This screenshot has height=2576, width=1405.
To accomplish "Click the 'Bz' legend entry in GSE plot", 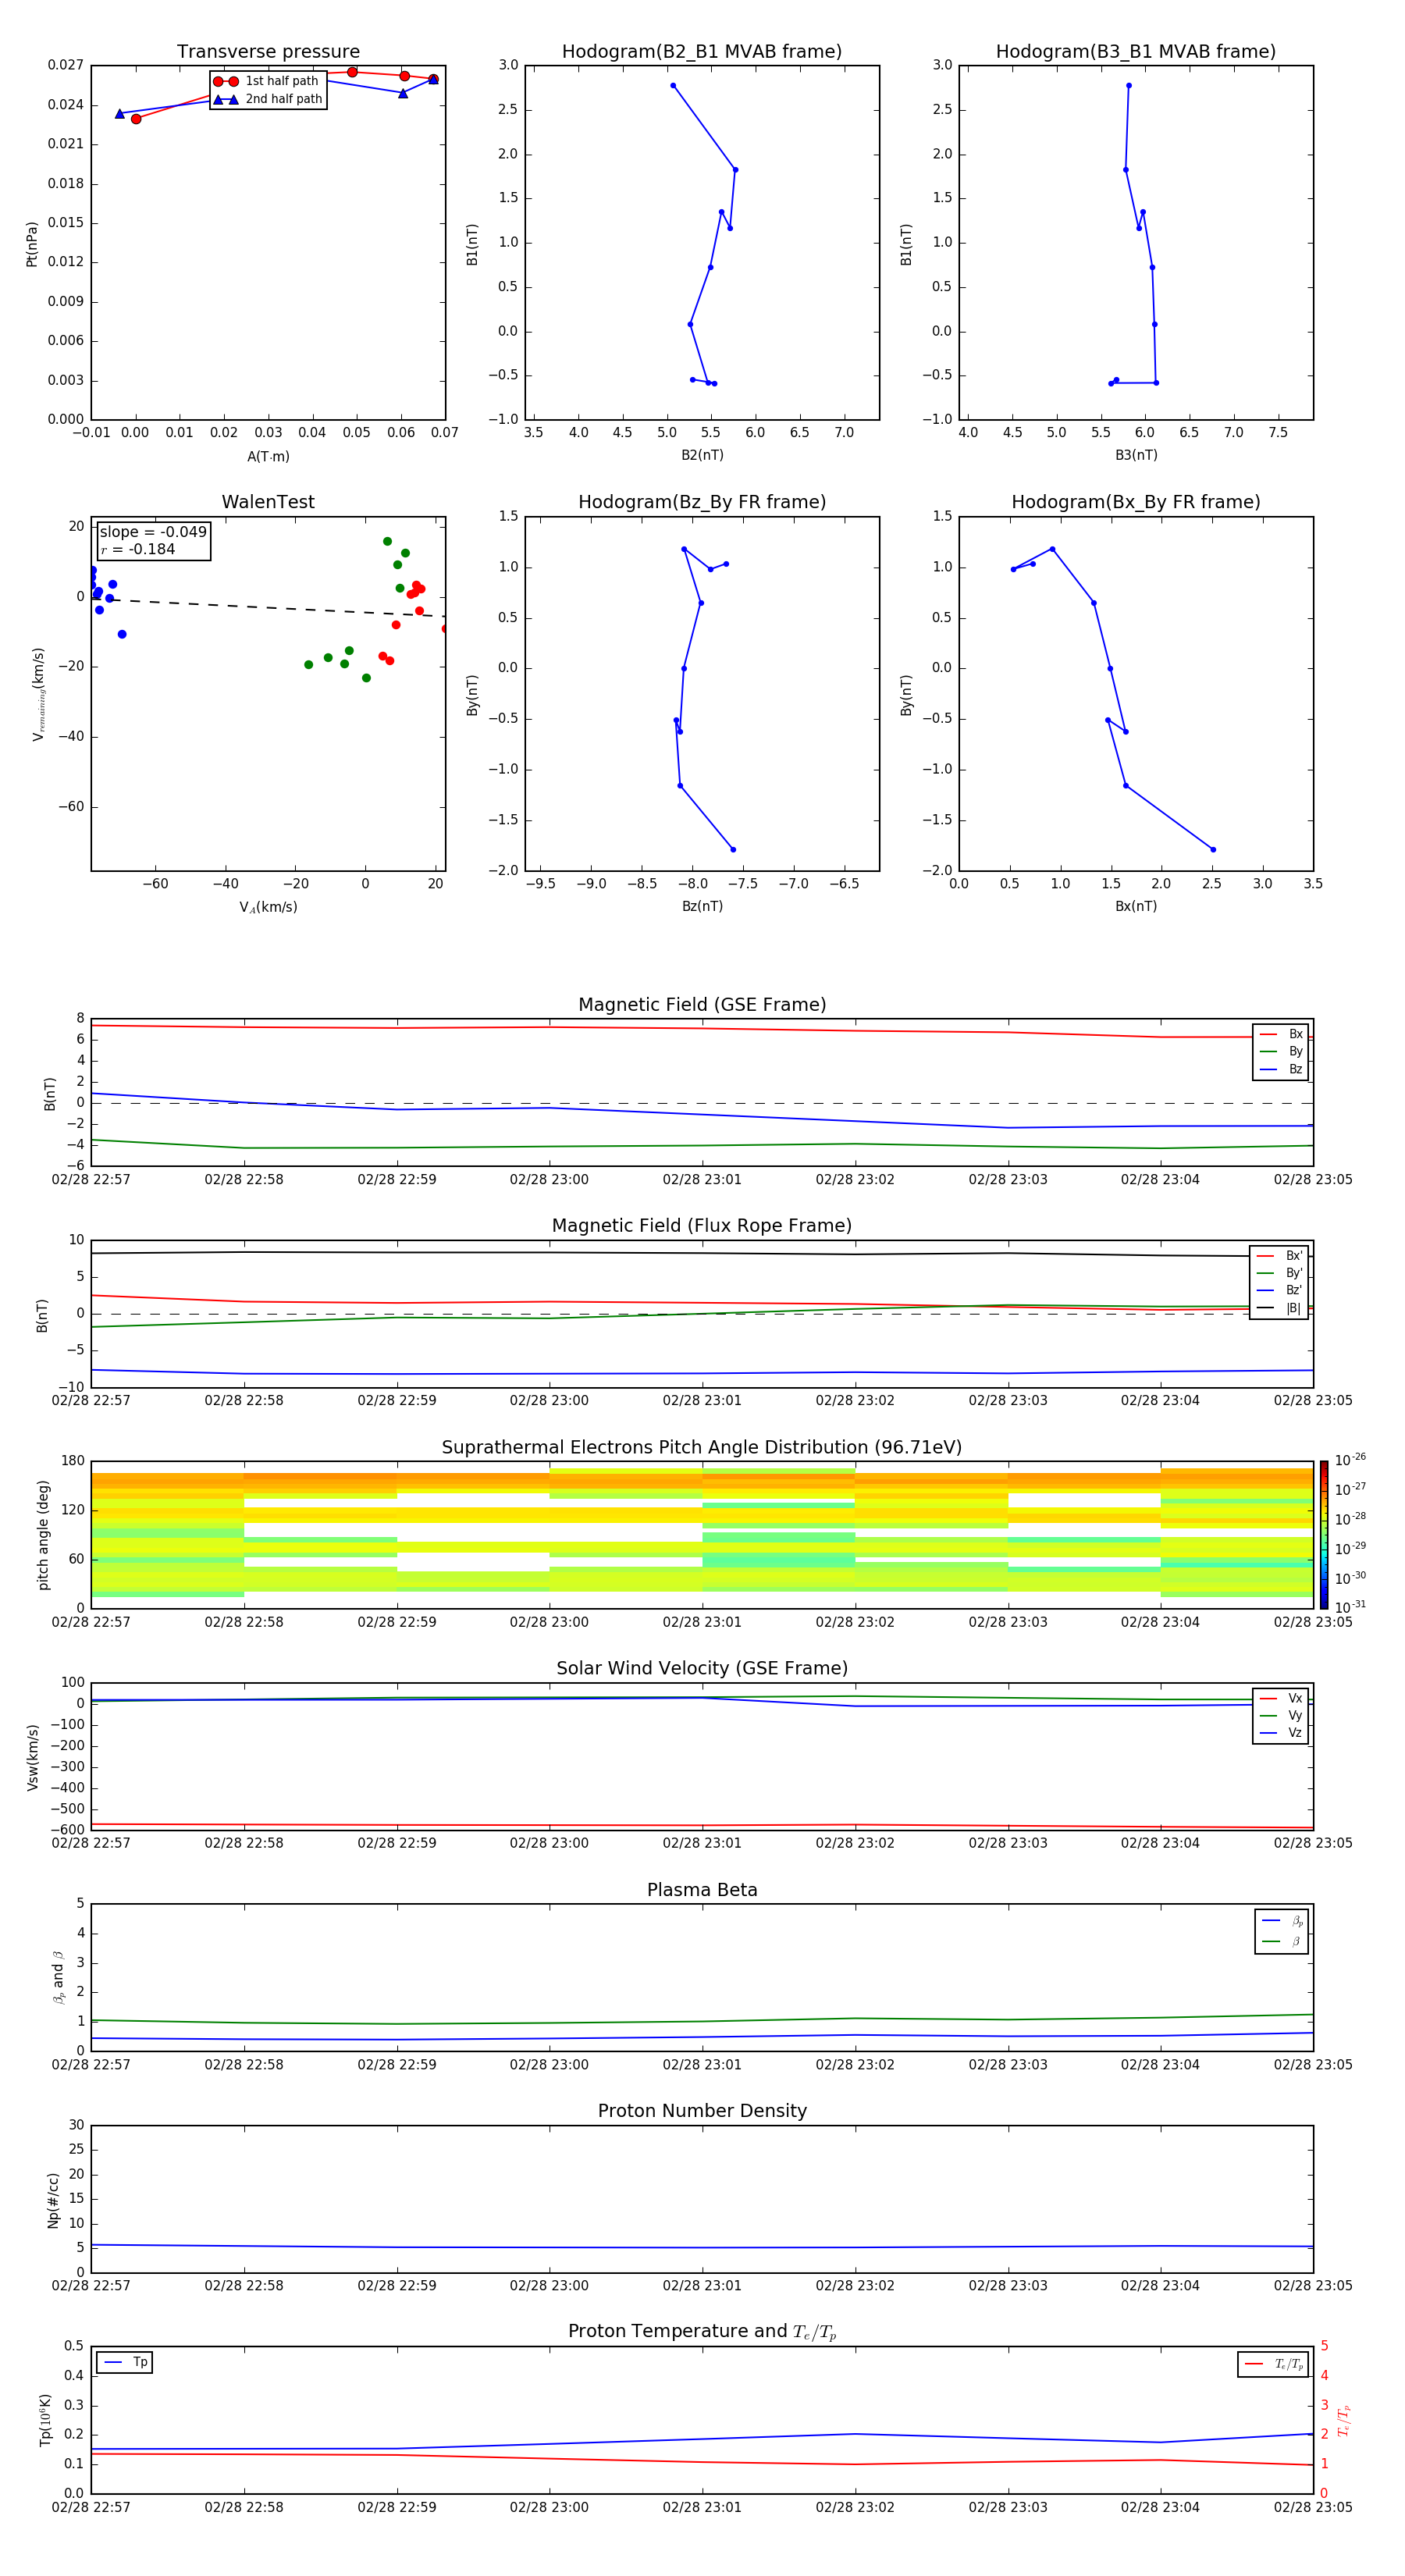I will tap(1281, 1069).
